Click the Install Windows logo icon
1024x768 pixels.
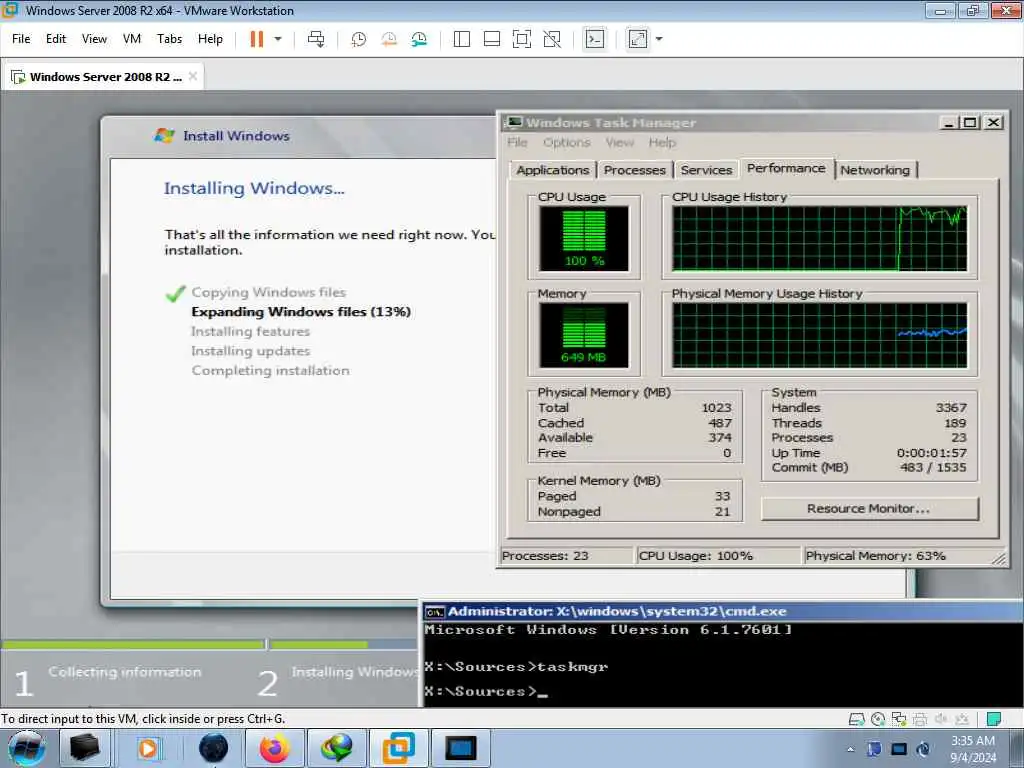(x=164, y=135)
